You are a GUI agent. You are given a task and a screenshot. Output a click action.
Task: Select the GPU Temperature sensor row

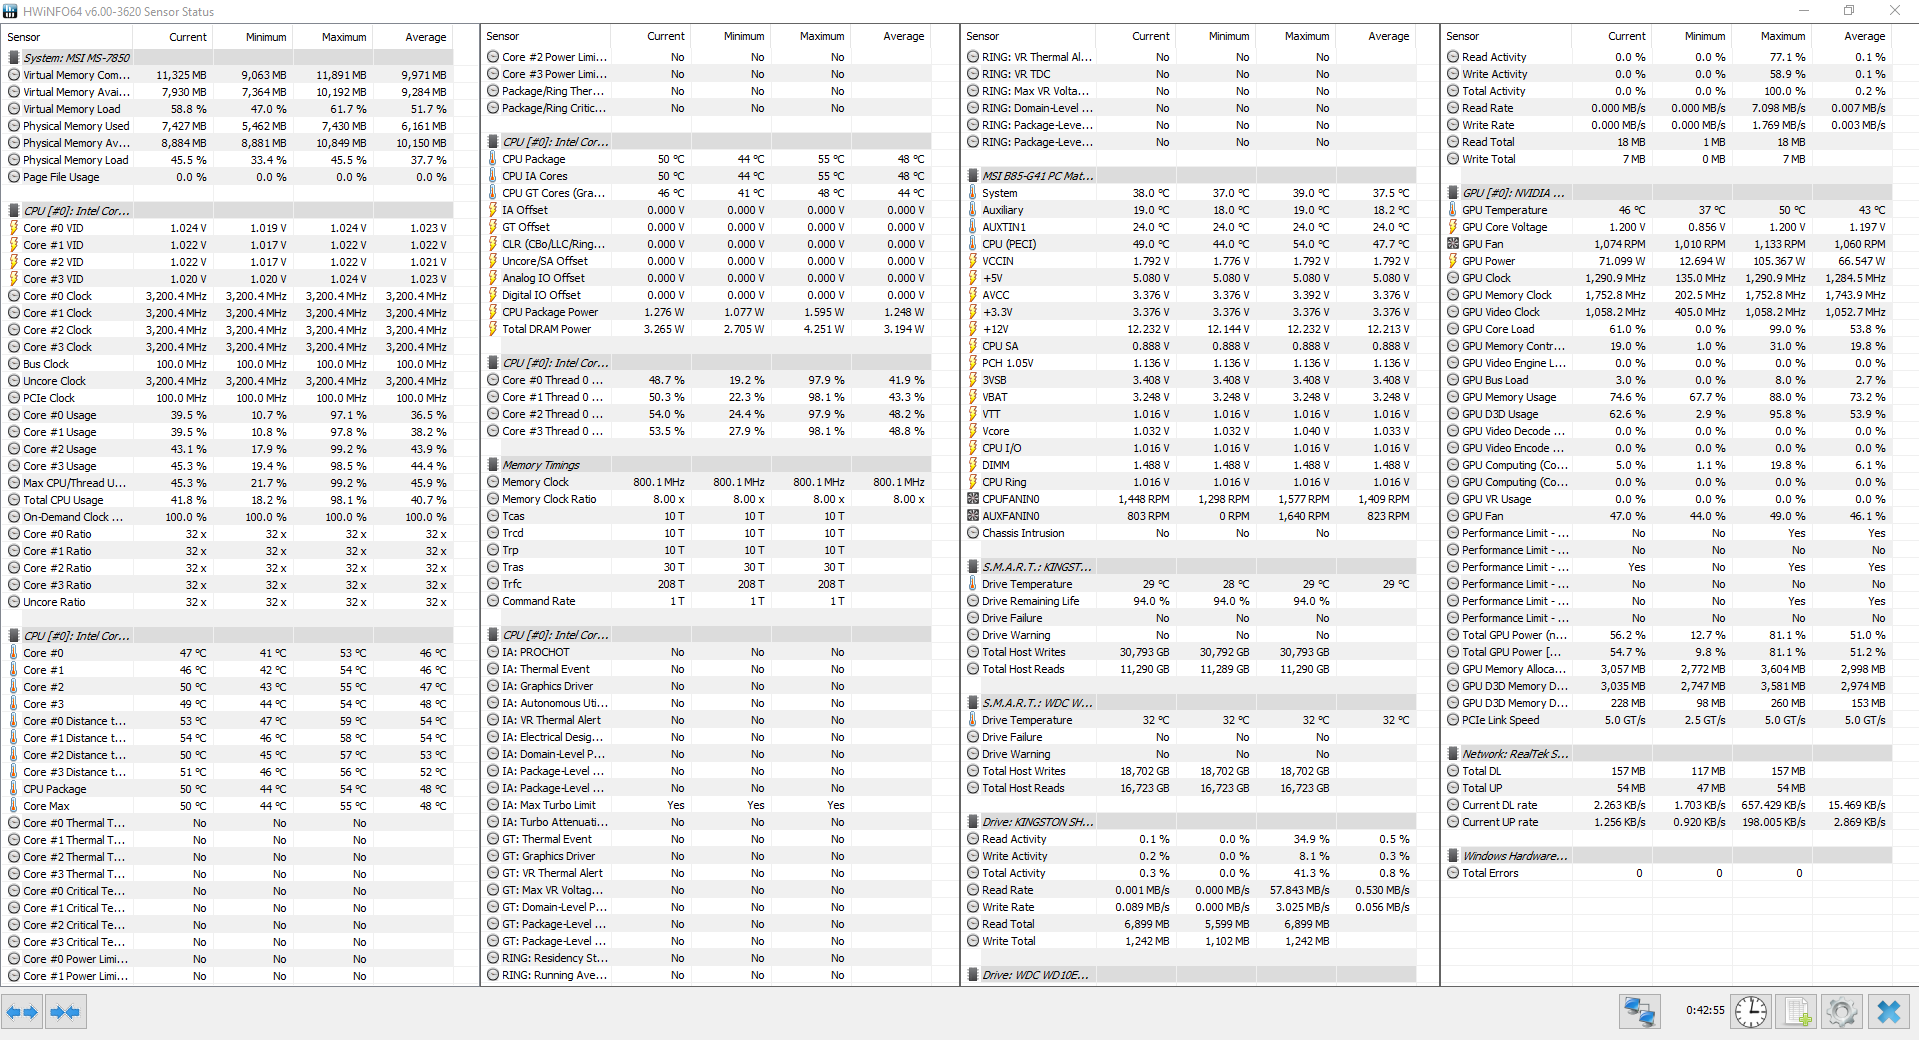coord(1504,210)
